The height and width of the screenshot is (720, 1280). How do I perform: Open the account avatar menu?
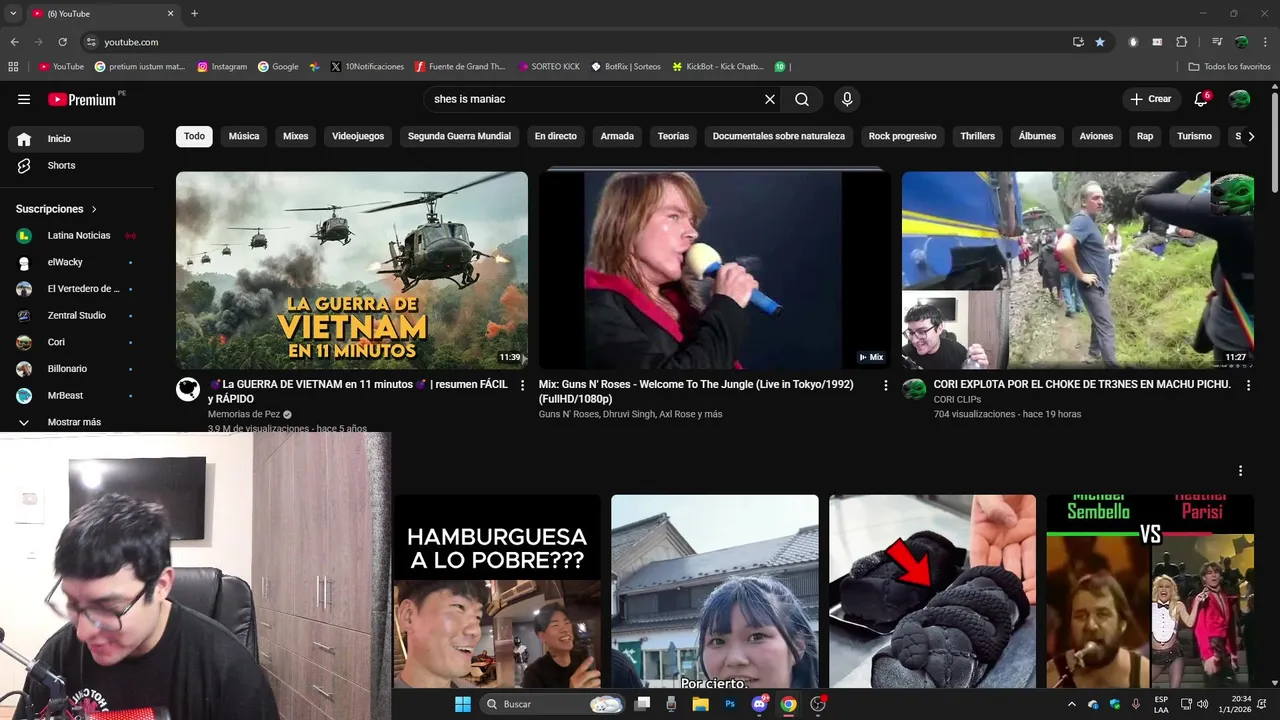(1239, 99)
